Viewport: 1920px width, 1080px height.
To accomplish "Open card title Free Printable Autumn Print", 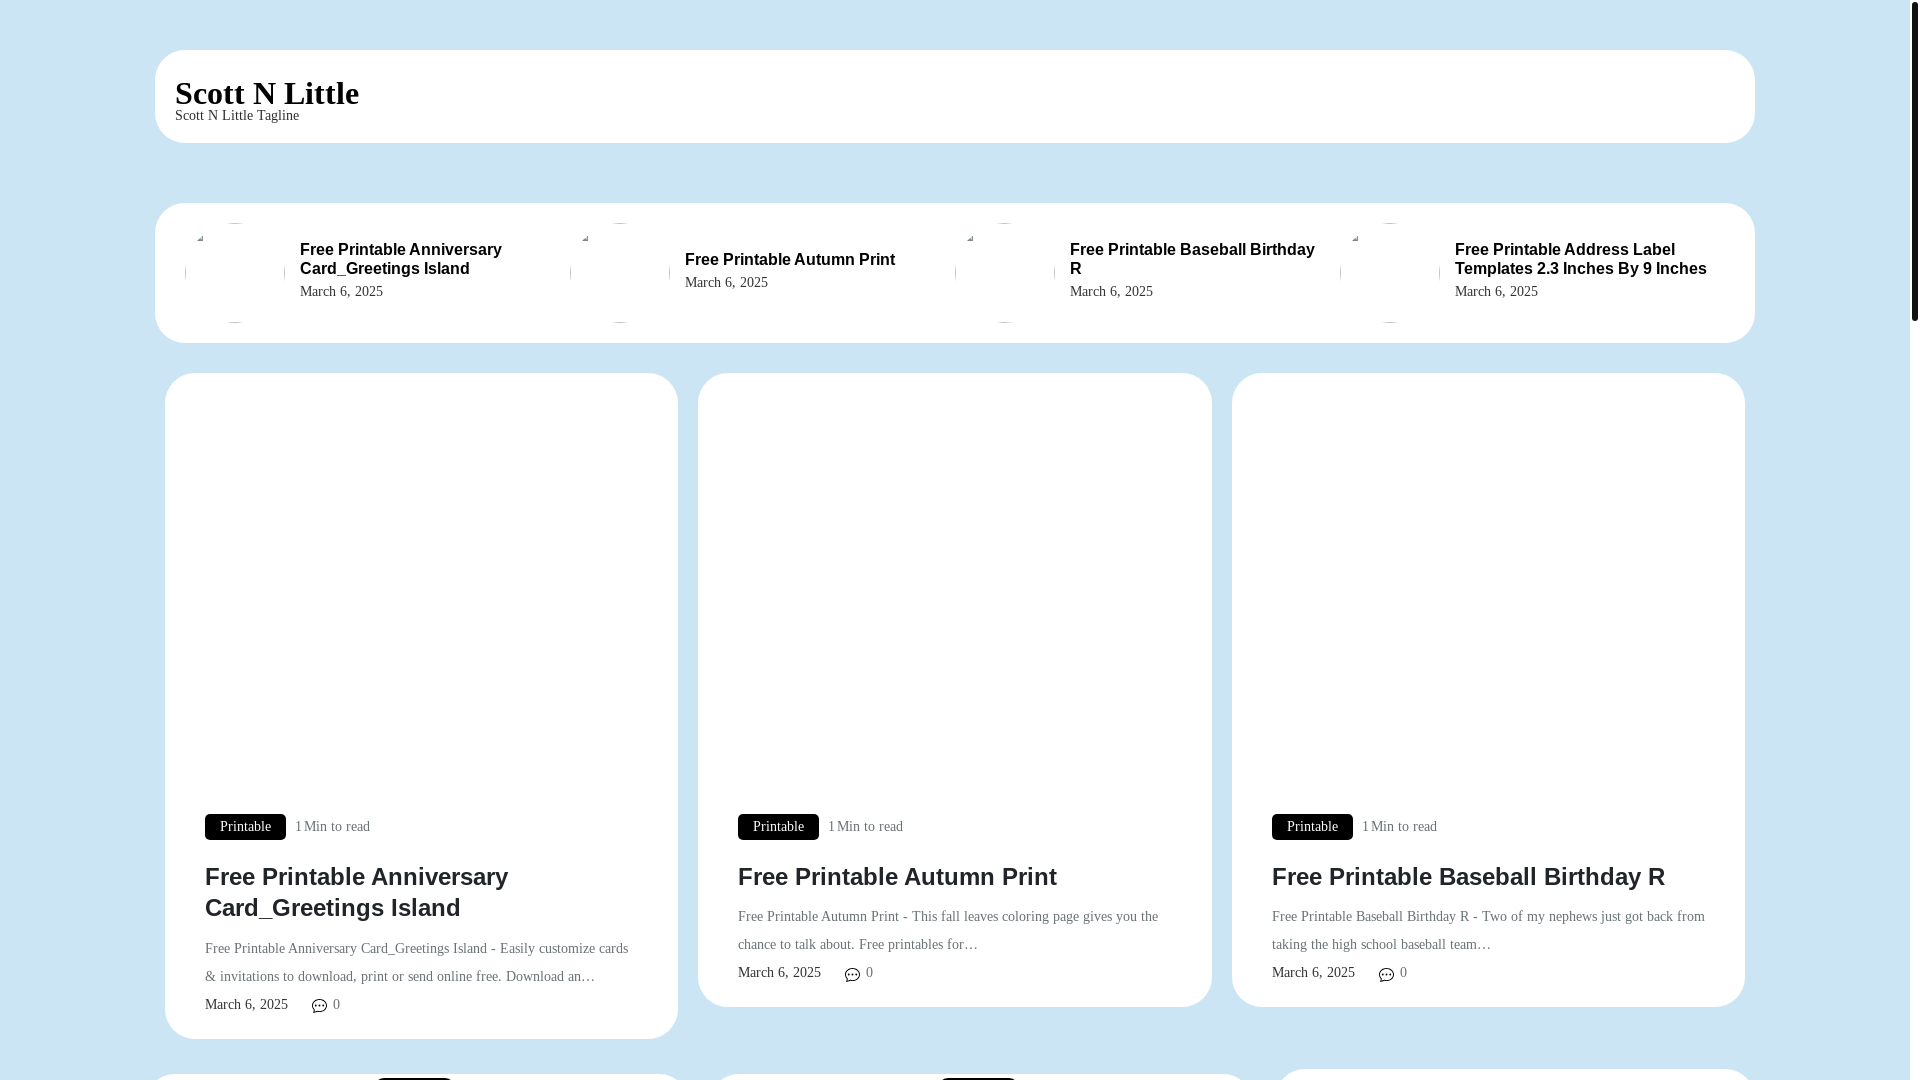I will pos(897,877).
